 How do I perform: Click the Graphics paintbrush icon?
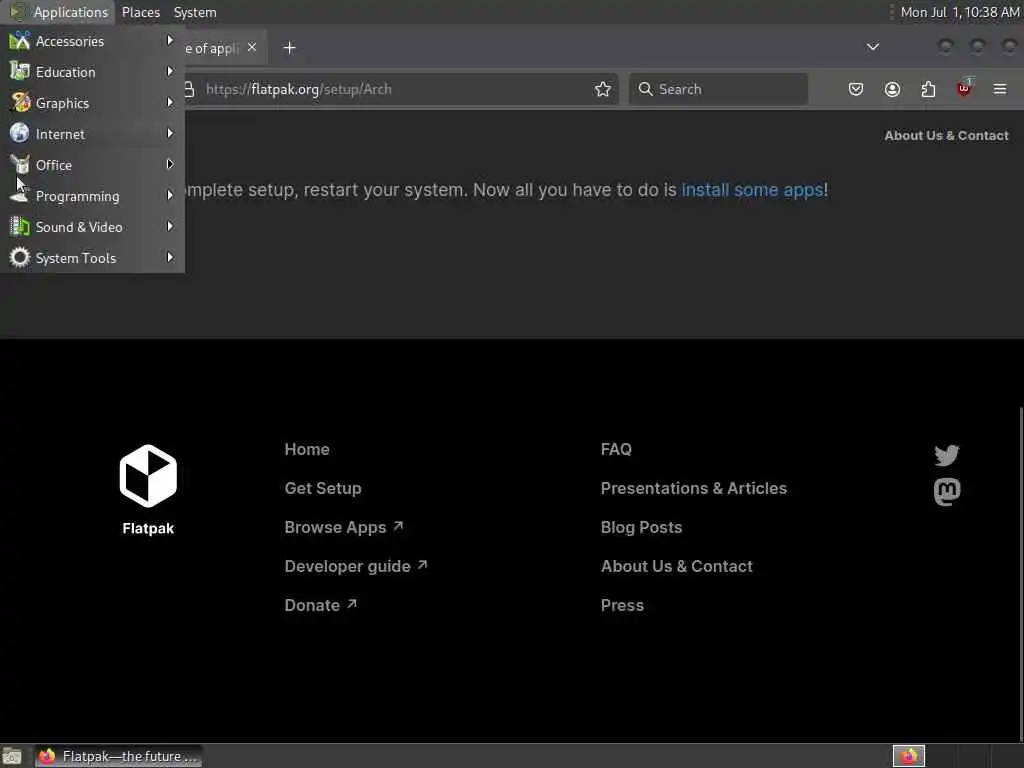pos(20,103)
